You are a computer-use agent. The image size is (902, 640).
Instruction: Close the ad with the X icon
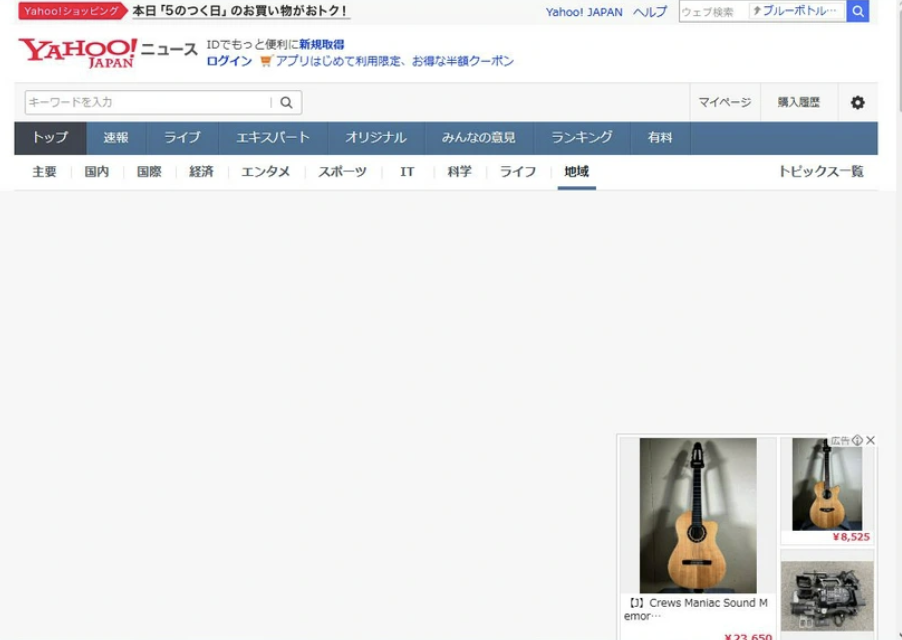870,440
